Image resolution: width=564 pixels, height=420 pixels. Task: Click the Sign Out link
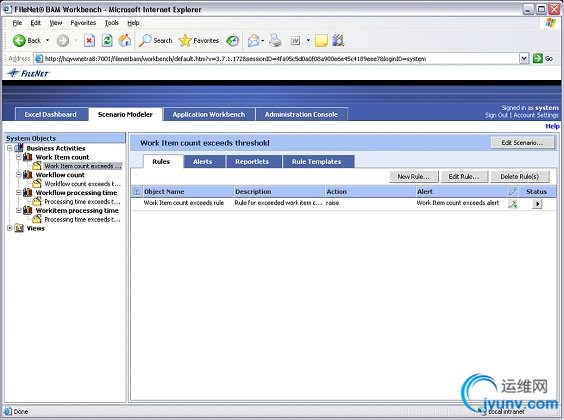(496, 115)
